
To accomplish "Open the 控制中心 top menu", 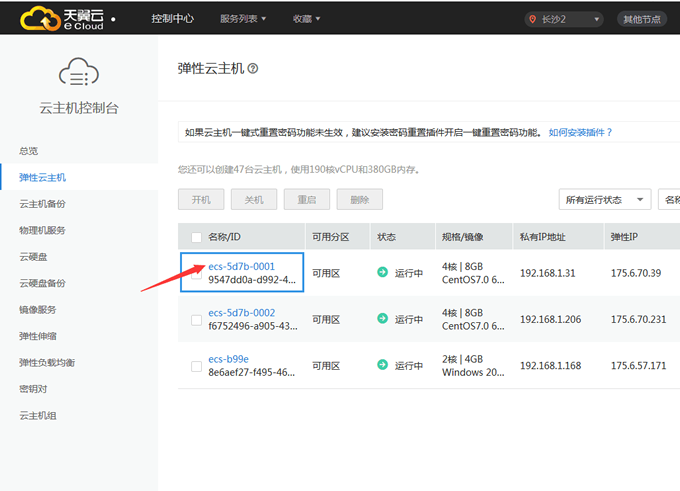I will tap(173, 19).
